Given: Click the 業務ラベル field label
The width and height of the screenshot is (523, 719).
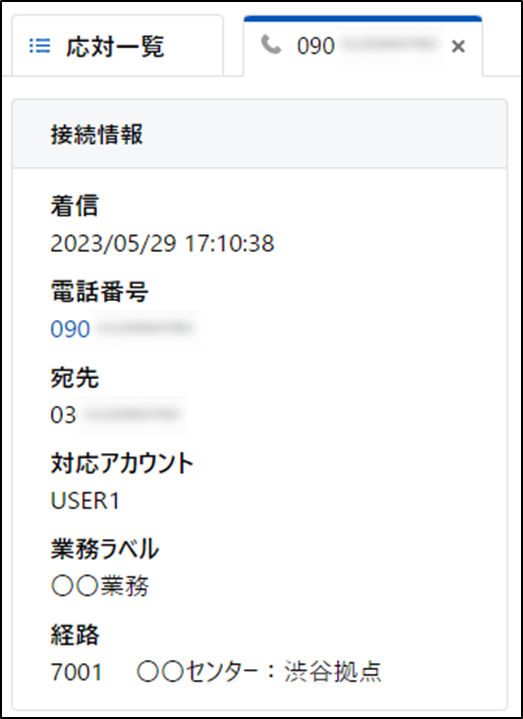Looking at the screenshot, I should (105, 549).
